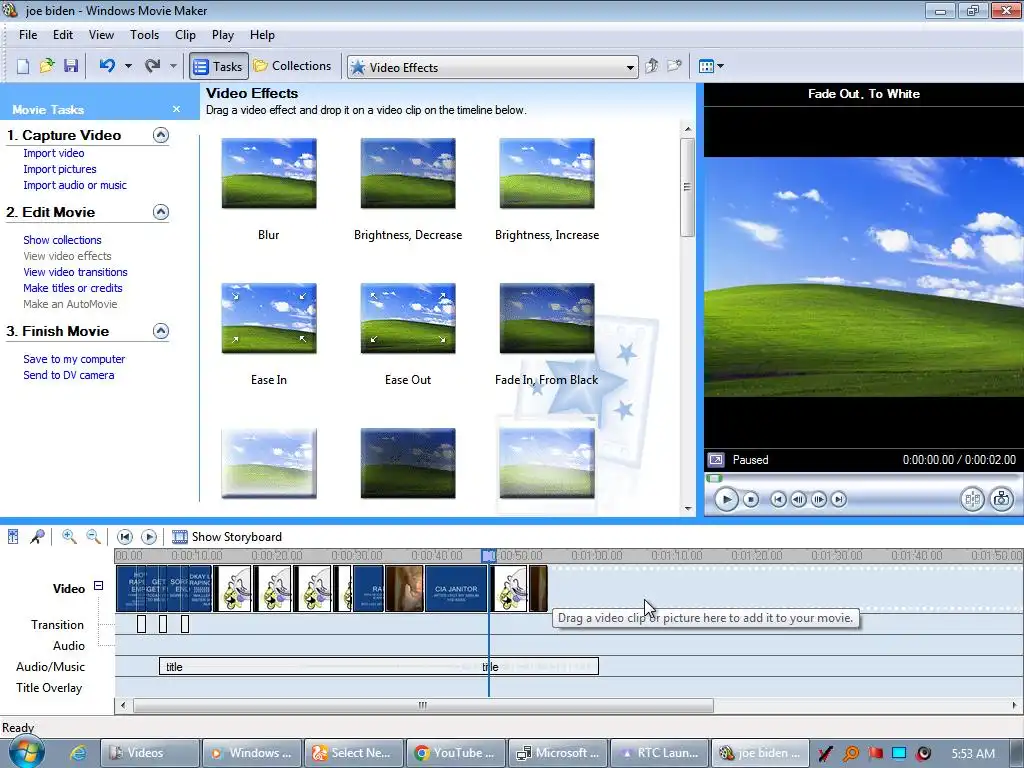This screenshot has height=768, width=1024.
Task: Open the File menu
Action: (x=28, y=35)
